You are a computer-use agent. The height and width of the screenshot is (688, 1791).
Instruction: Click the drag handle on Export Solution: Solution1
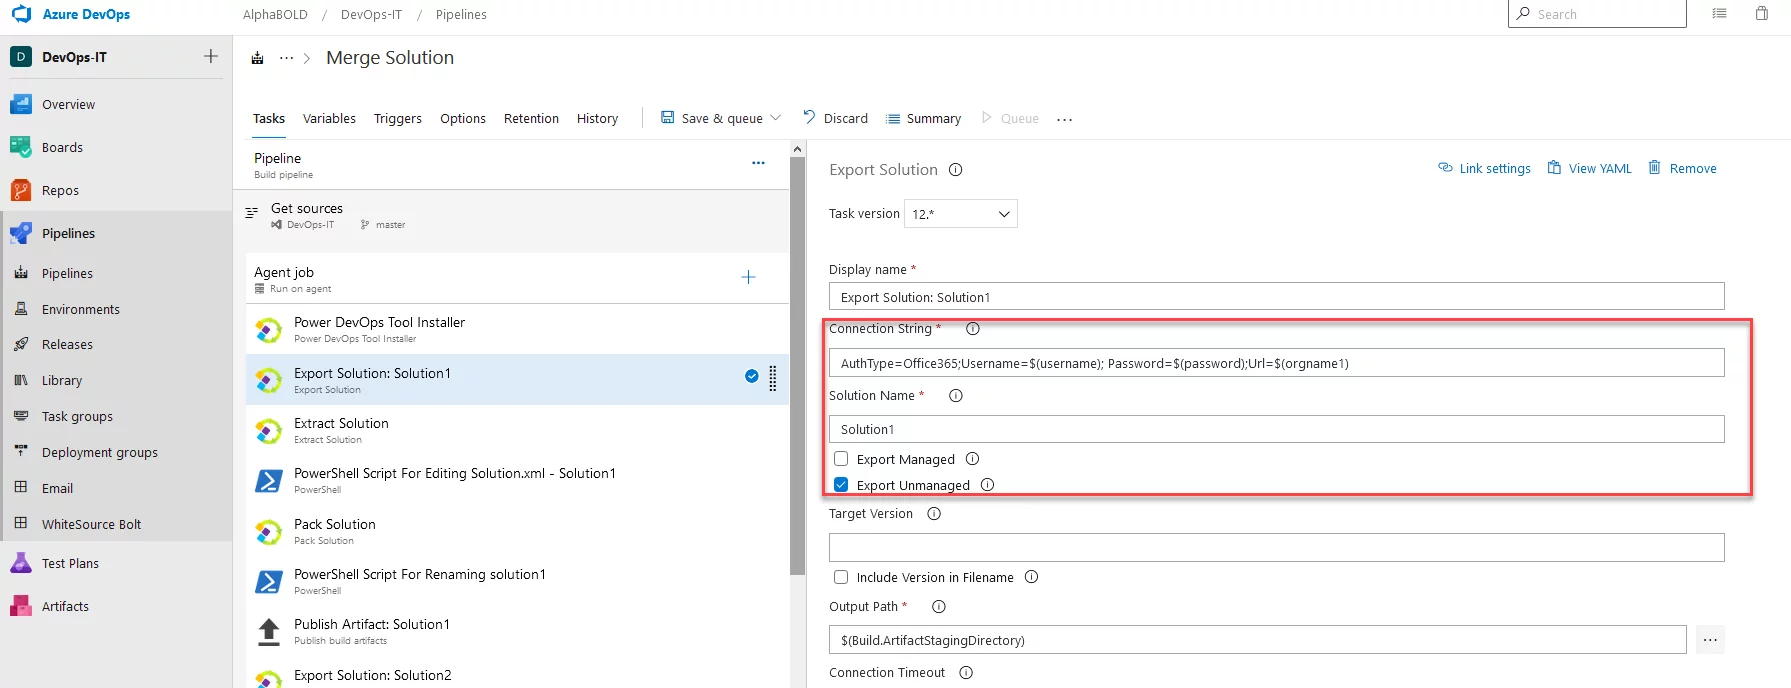tap(773, 378)
